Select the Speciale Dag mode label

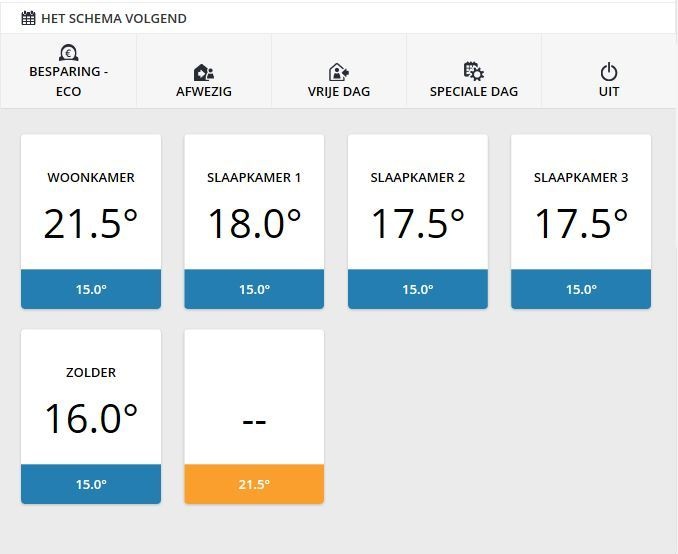pos(473,91)
